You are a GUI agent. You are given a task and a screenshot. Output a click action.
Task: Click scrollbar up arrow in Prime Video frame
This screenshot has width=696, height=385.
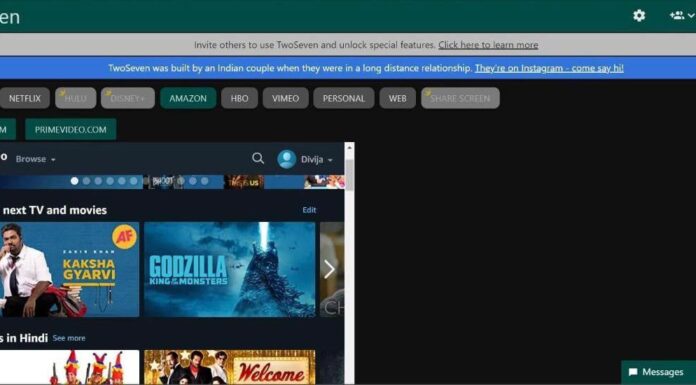(x=349, y=148)
